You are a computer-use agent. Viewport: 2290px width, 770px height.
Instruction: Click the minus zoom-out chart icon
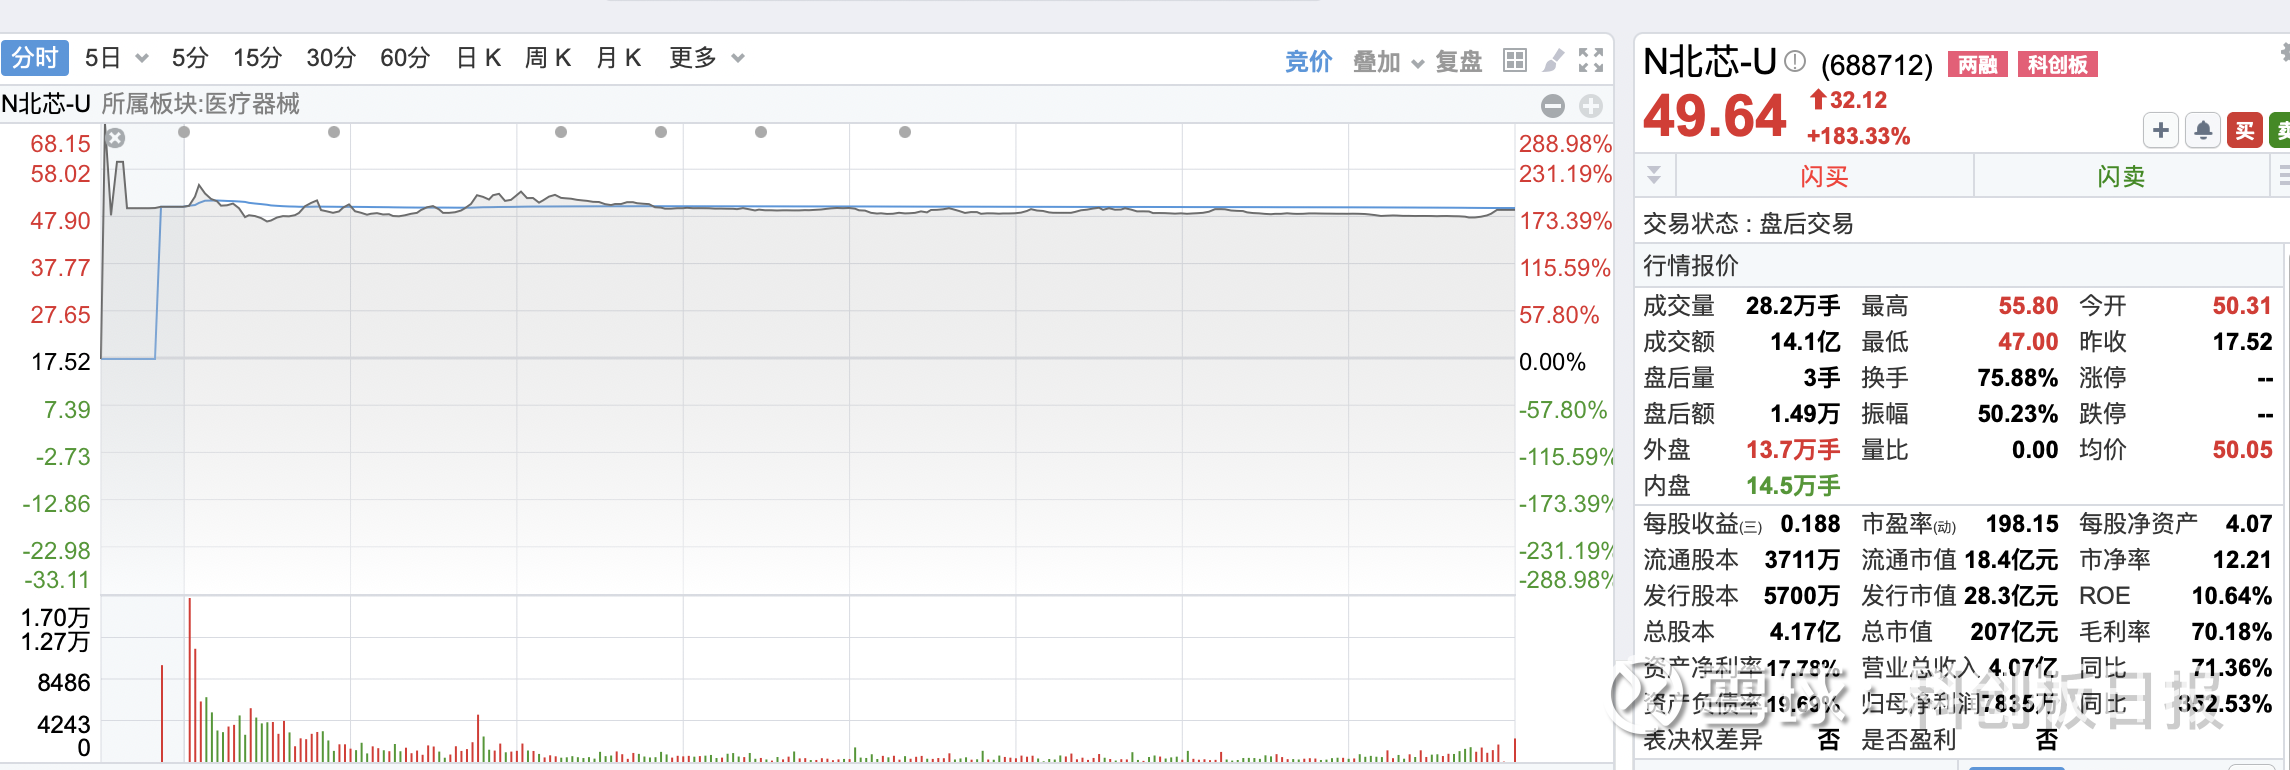point(1553,106)
